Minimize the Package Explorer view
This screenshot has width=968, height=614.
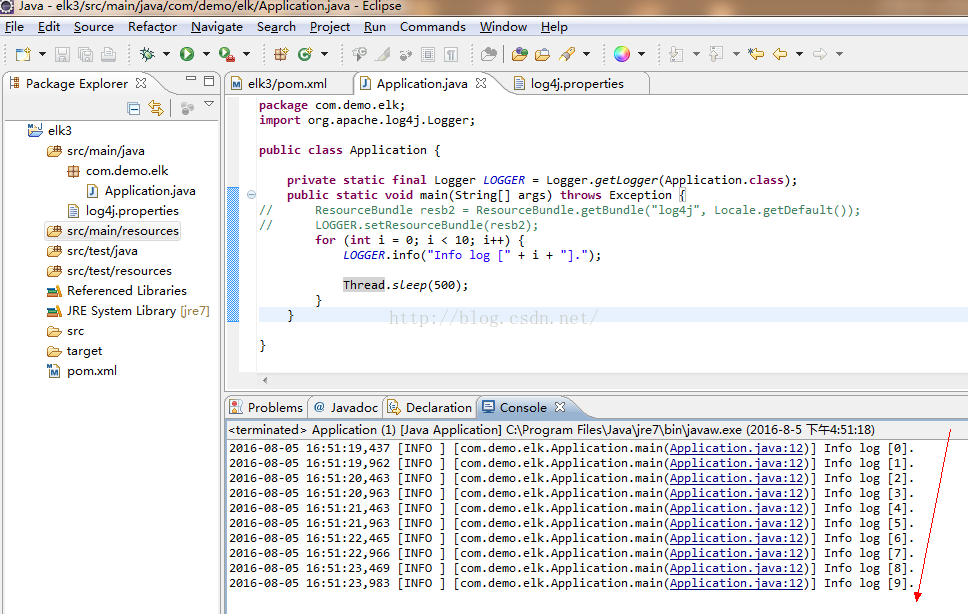(x=191, y=80)
